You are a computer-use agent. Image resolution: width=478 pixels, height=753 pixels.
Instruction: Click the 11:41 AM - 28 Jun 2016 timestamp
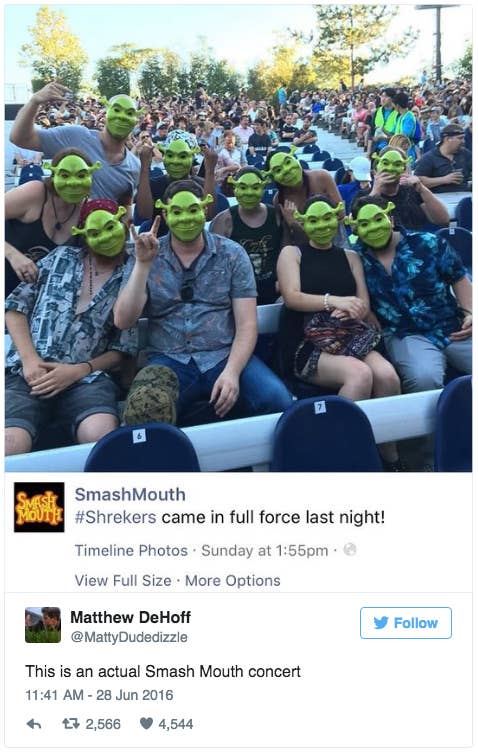99,695
